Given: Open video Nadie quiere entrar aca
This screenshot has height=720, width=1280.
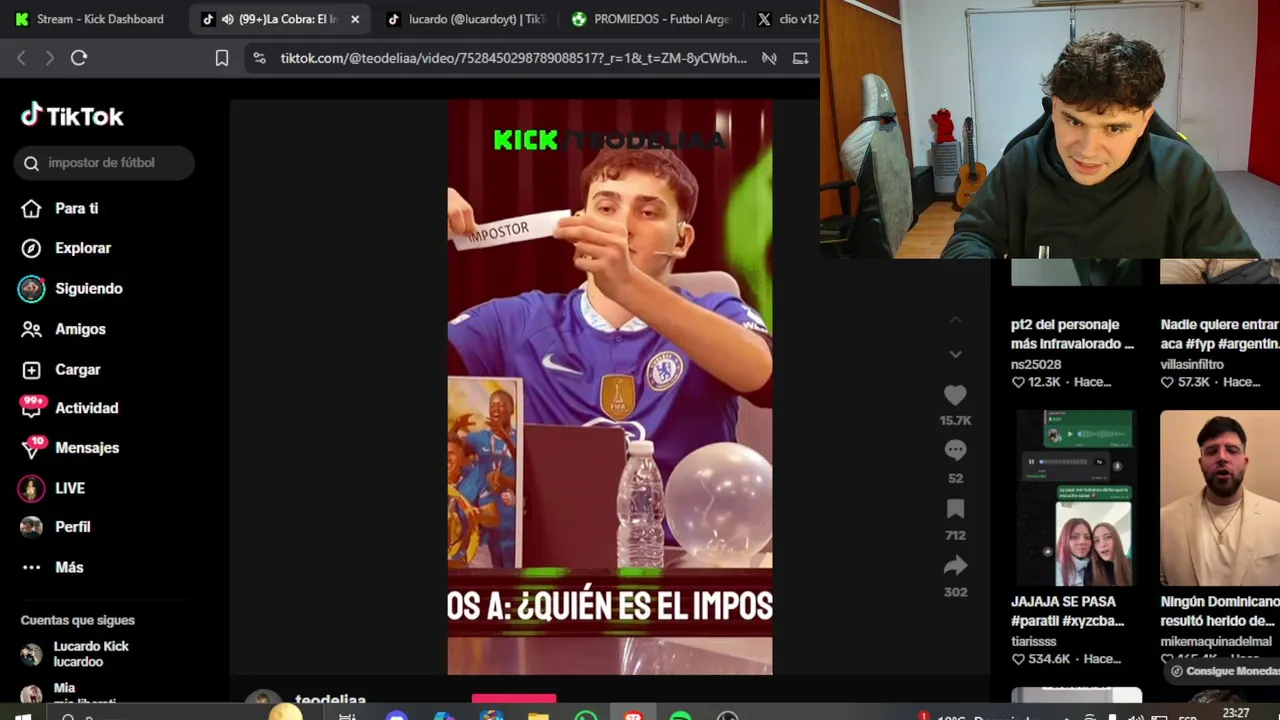Looking at the screenshot, I should pos(1220,334).
